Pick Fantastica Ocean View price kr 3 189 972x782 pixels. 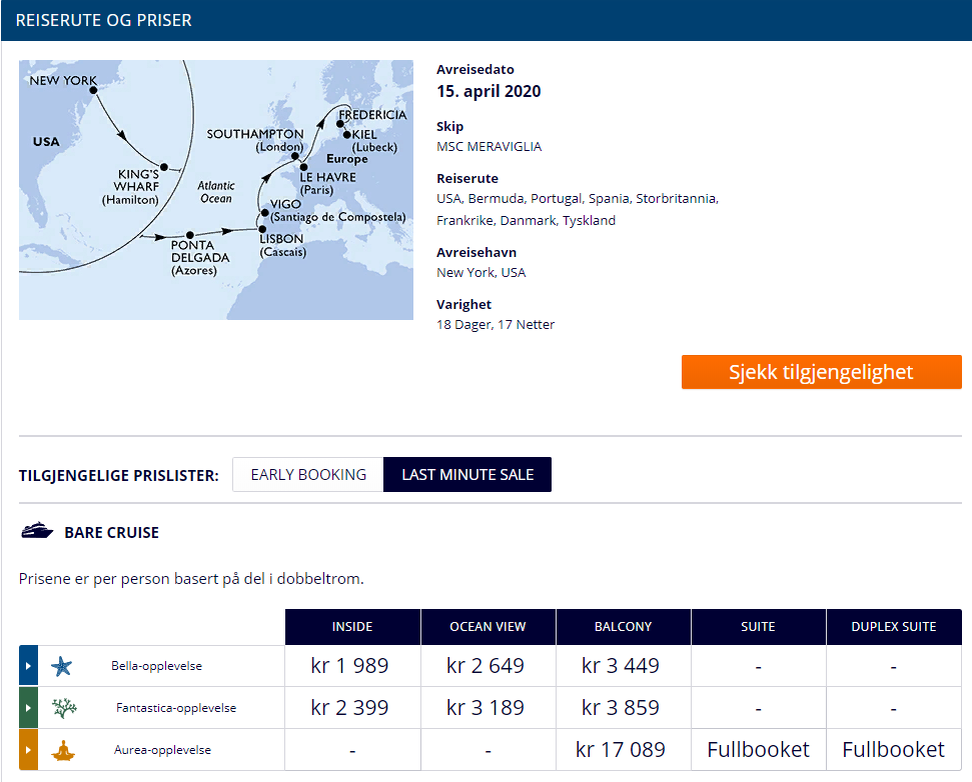pyautogui.click(x=485, y=708)
